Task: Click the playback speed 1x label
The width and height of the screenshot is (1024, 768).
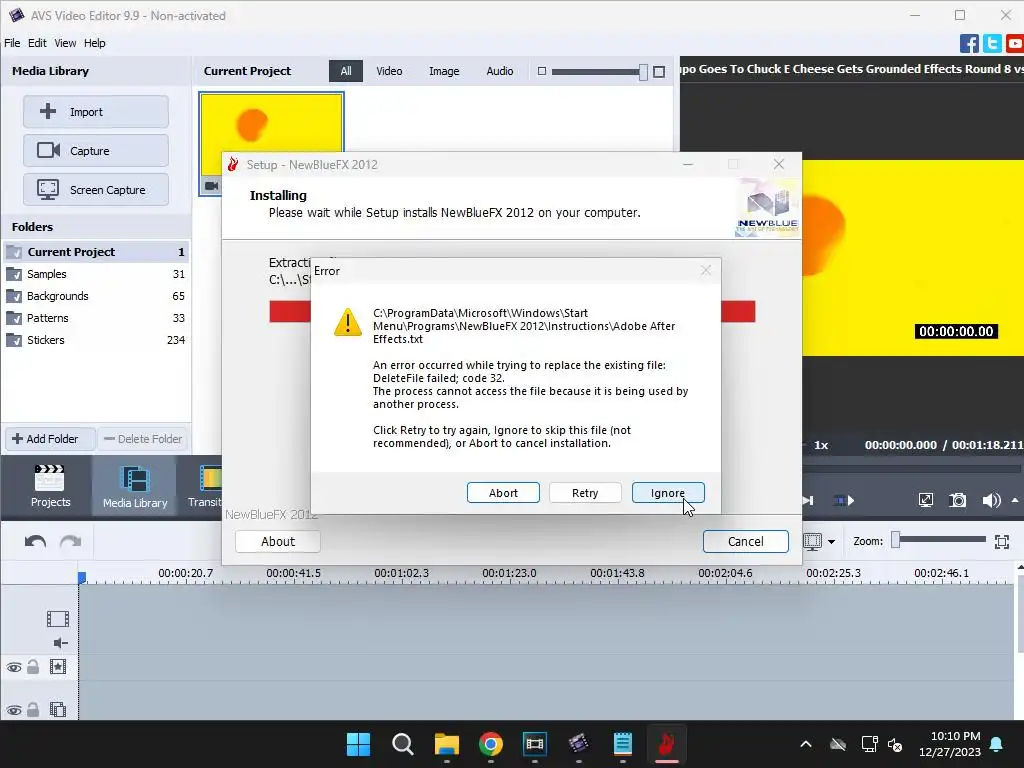Action: pyautogui.click(x=821, y=445)
